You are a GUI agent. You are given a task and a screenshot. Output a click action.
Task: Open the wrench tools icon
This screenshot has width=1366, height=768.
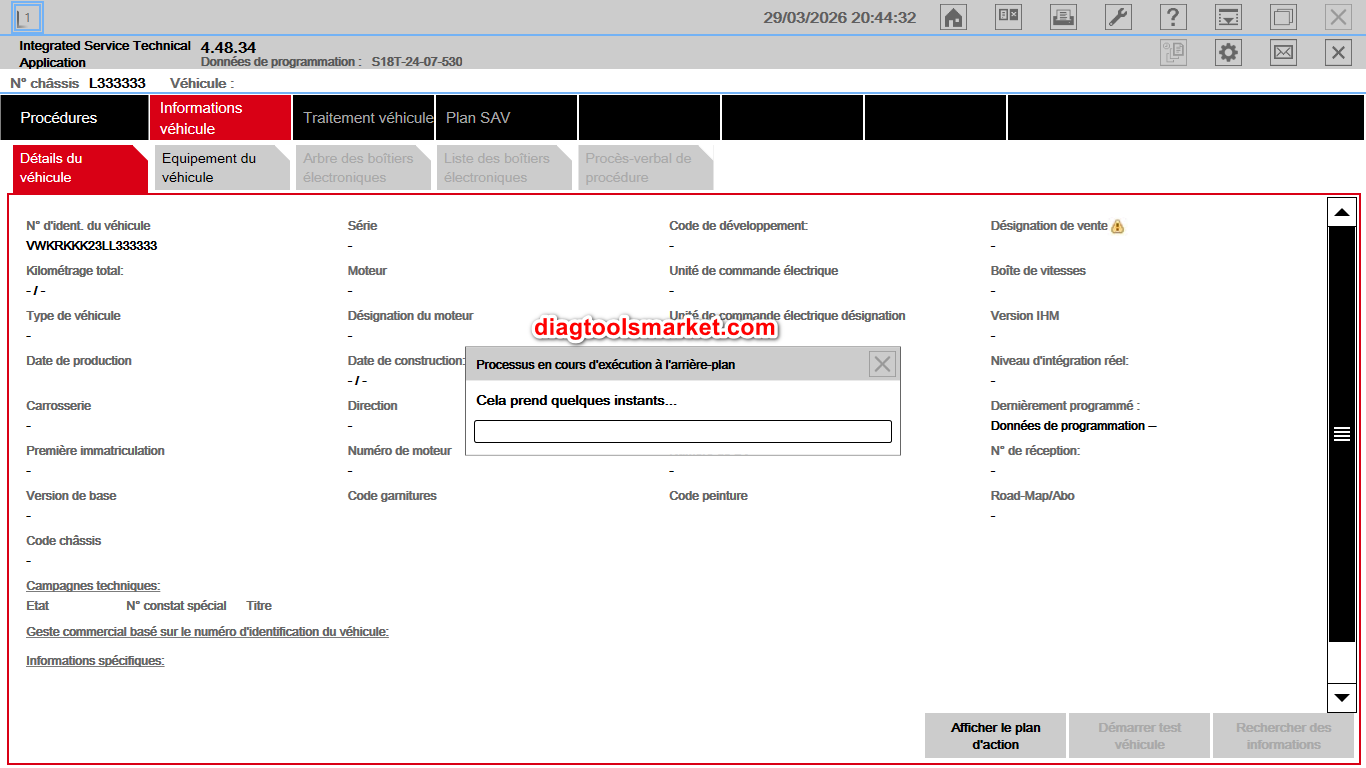[1118, 17]
